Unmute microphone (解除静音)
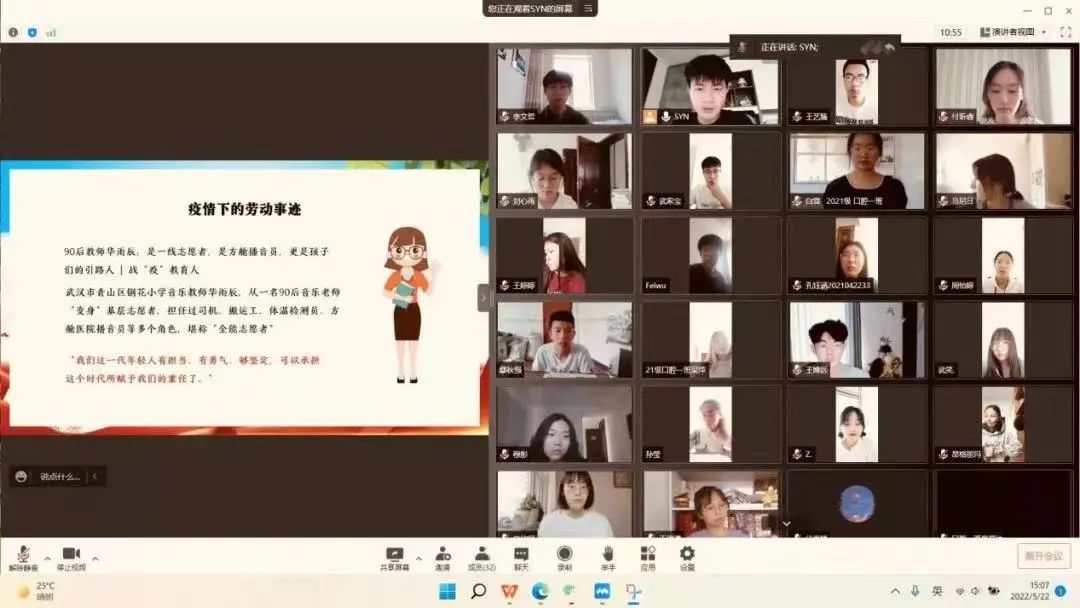Viewport: 1080px width, 608px height. tap(23, 556)
